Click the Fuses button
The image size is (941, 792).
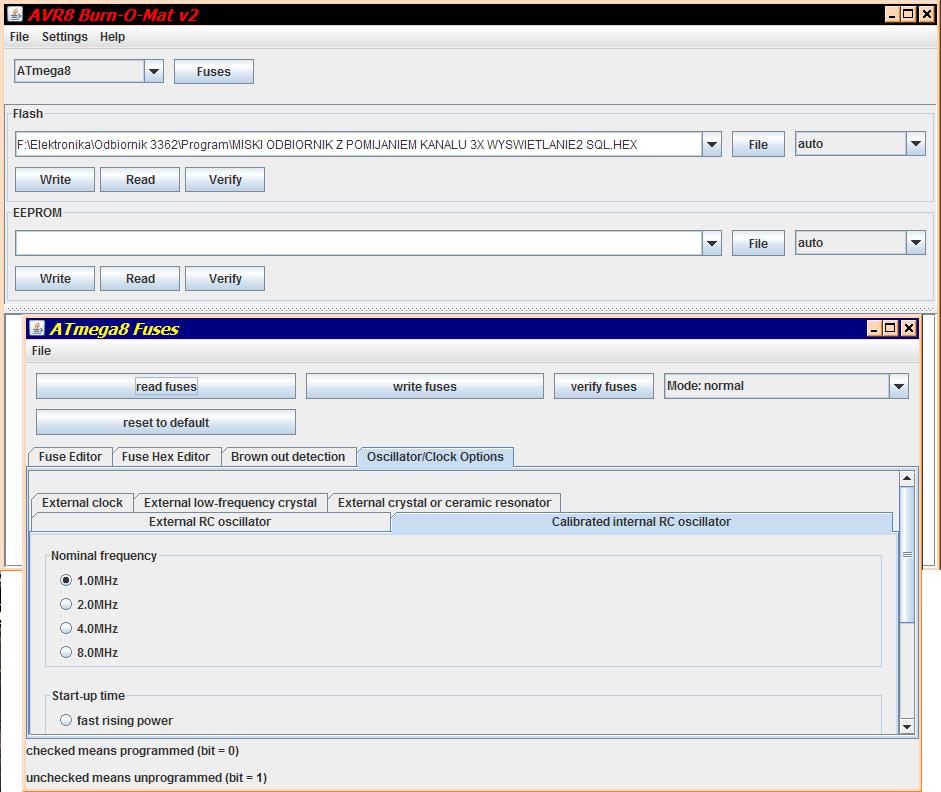[x=214, y=71]
